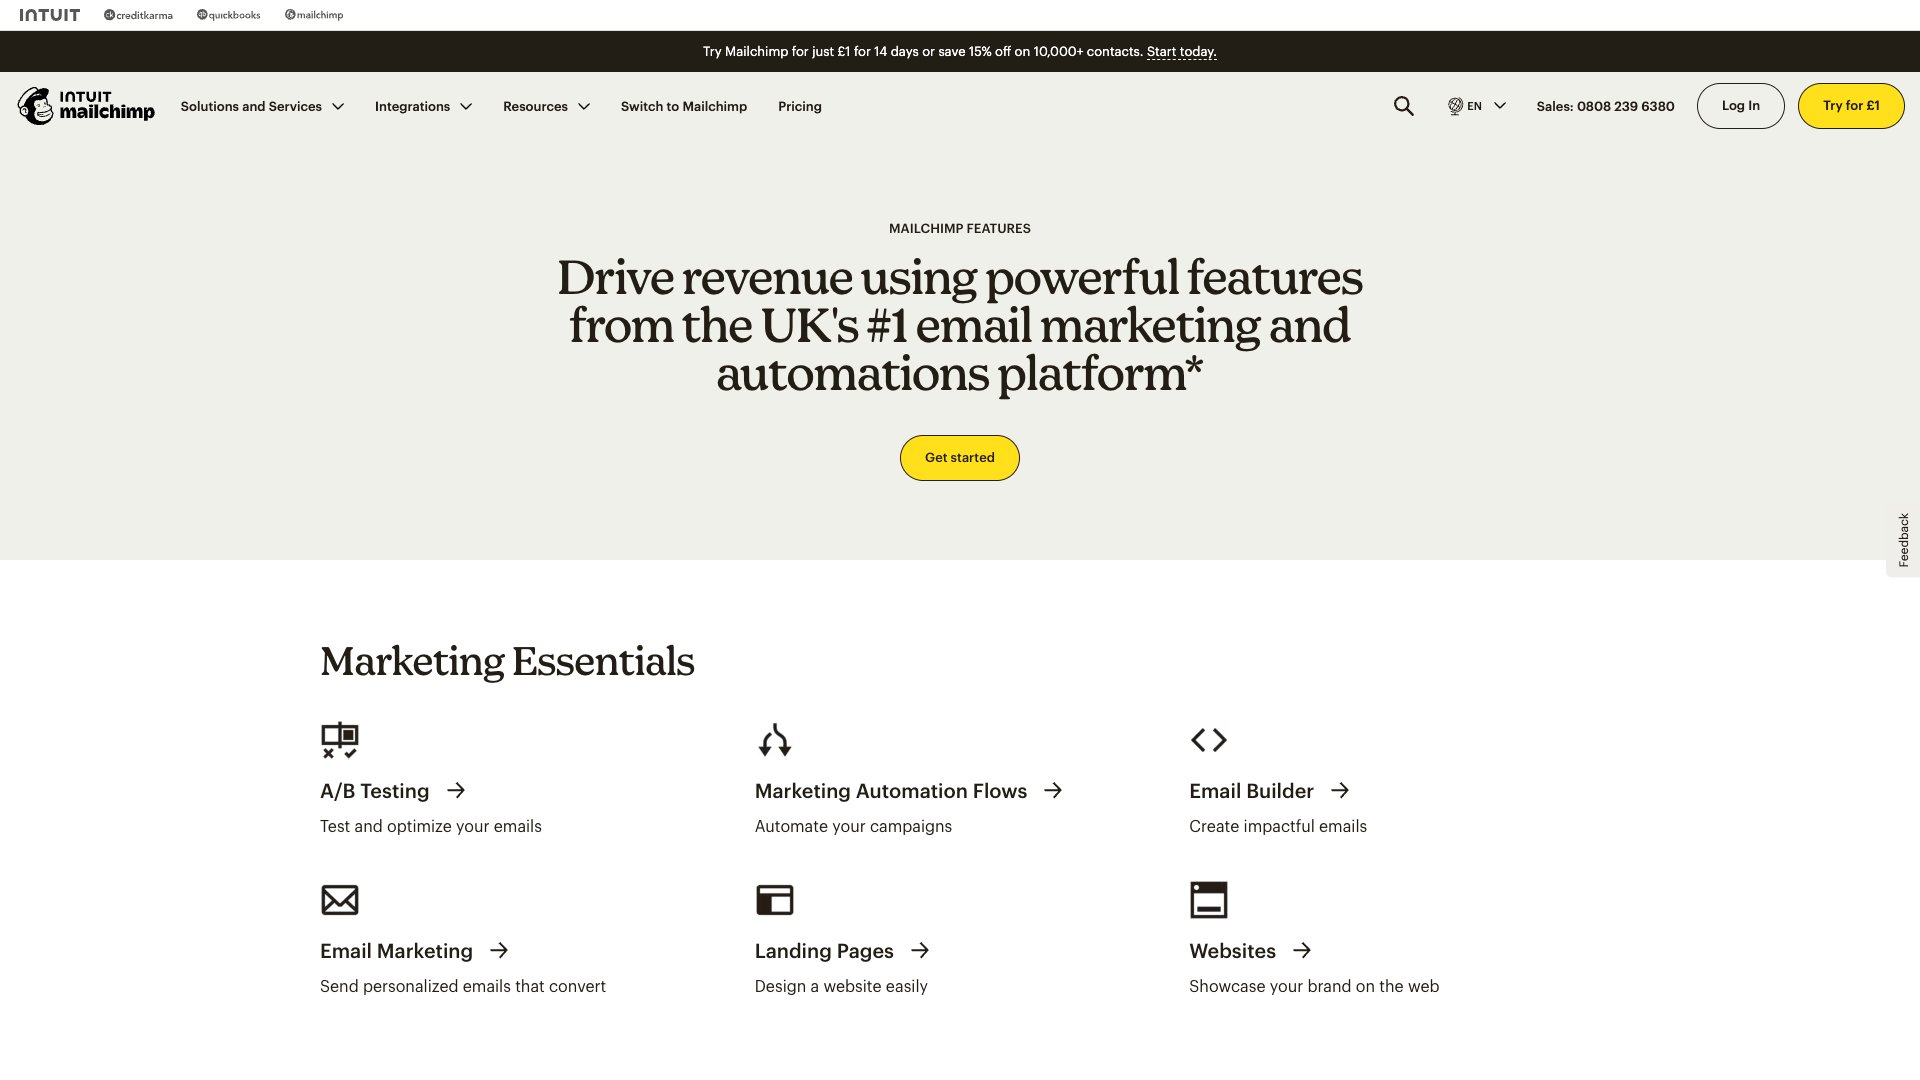Open the QuickBooks icon
The image size is (1920, 1080).
coord(228,14)
